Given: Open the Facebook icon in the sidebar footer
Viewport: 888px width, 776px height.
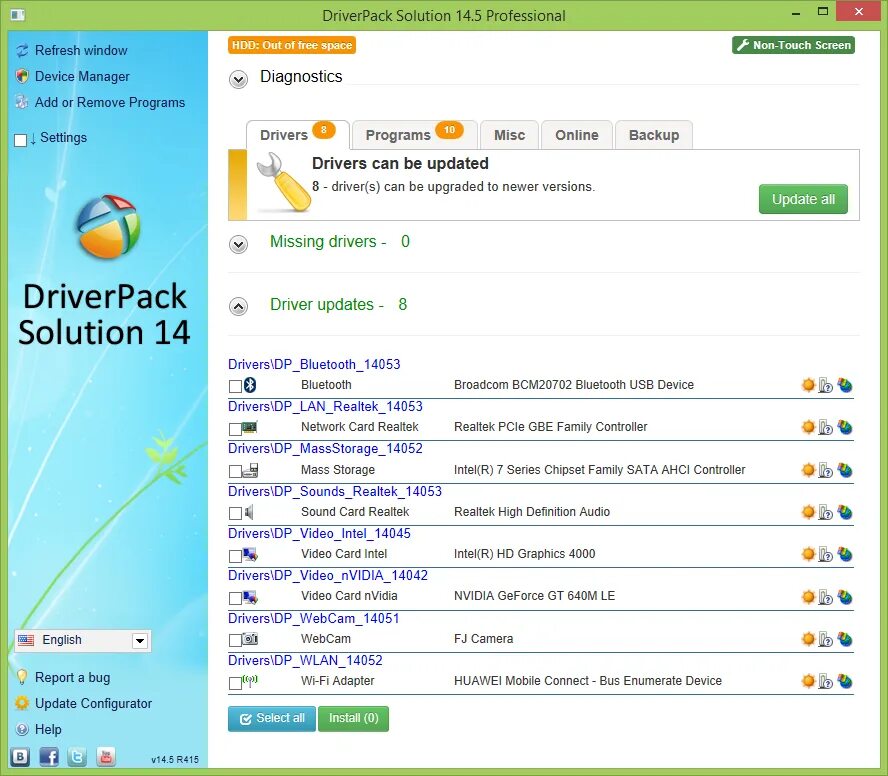Looking at the screenshot, I should click(49, 756).
